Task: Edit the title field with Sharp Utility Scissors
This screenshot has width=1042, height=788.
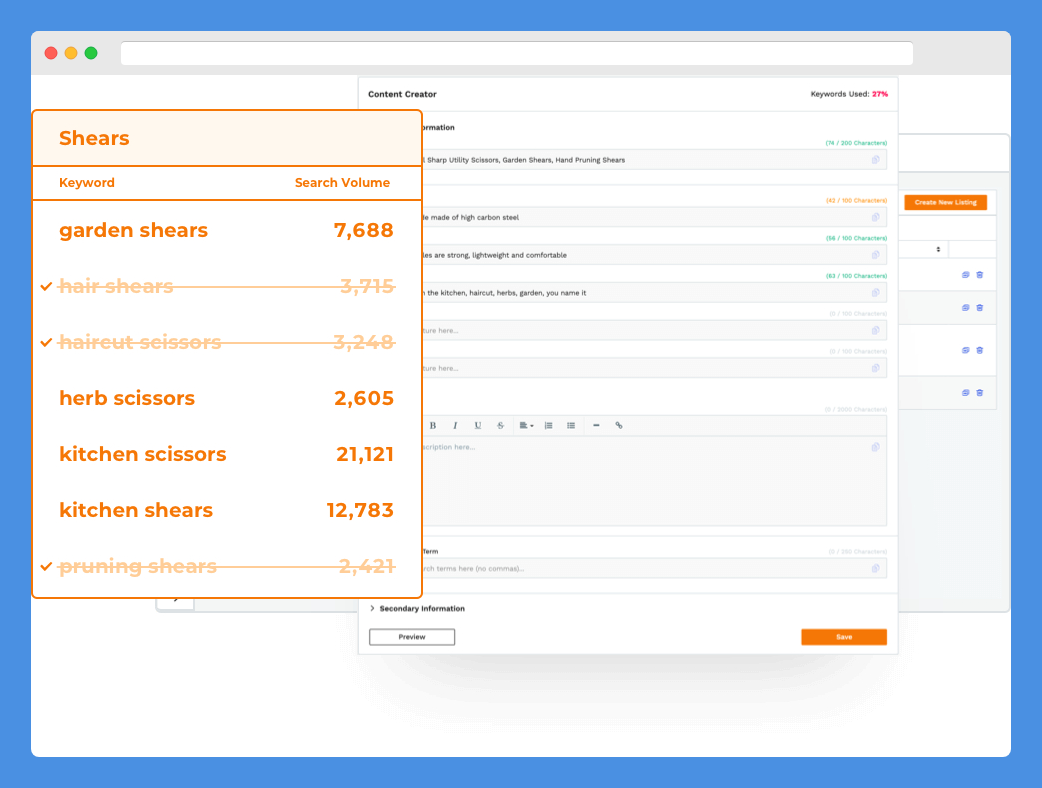Action: 654,159
